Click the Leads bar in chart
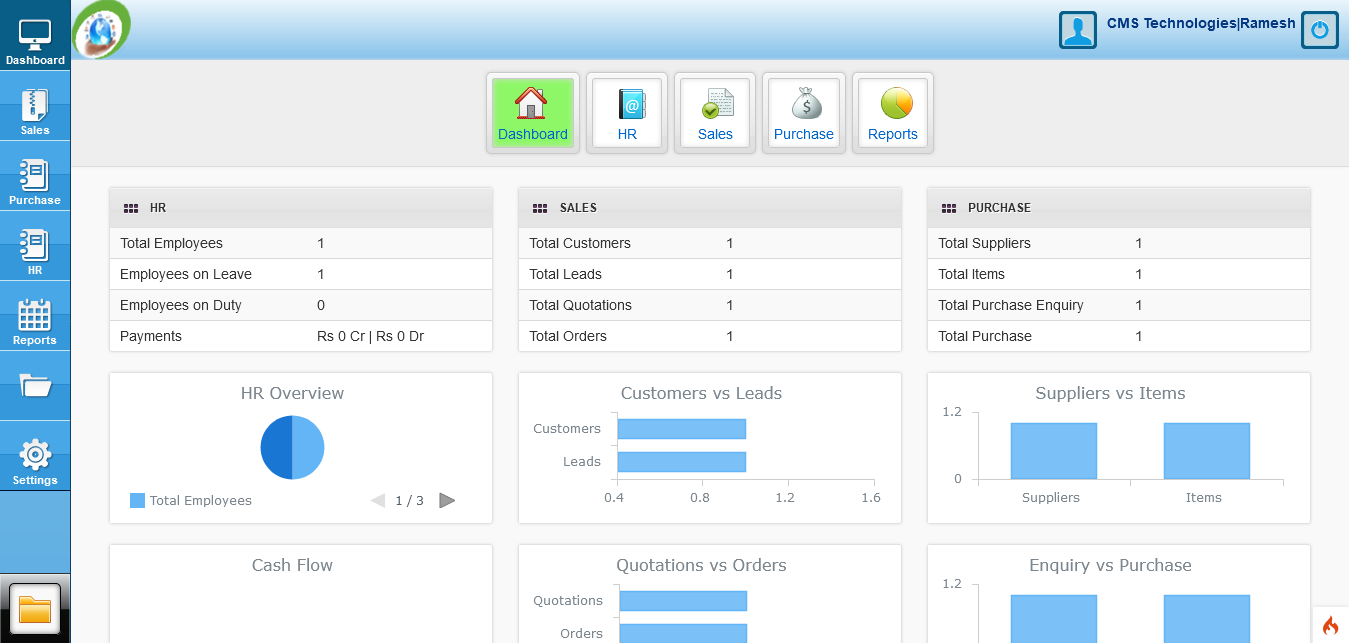 pyautogui.click(x=682, y=462)
